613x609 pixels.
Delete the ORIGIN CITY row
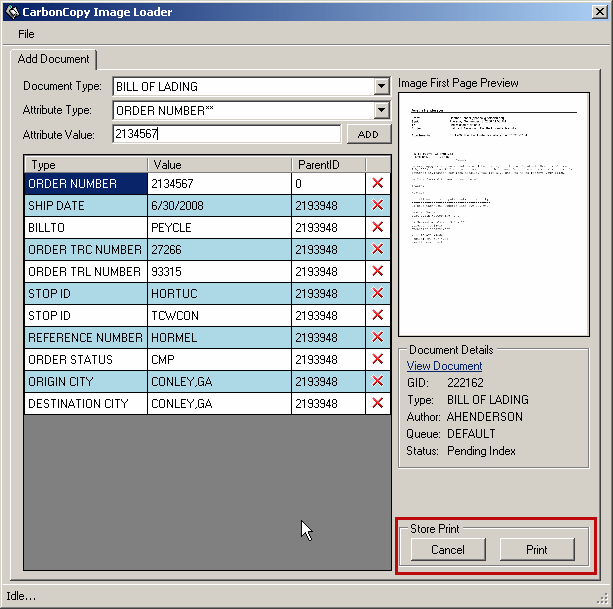(x=377, y=382)
